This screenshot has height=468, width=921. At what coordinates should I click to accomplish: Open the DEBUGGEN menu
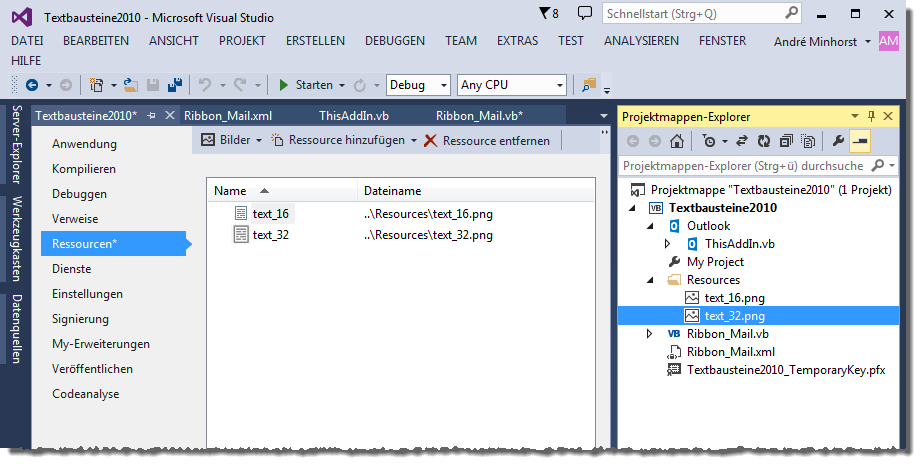click(394, 41)
